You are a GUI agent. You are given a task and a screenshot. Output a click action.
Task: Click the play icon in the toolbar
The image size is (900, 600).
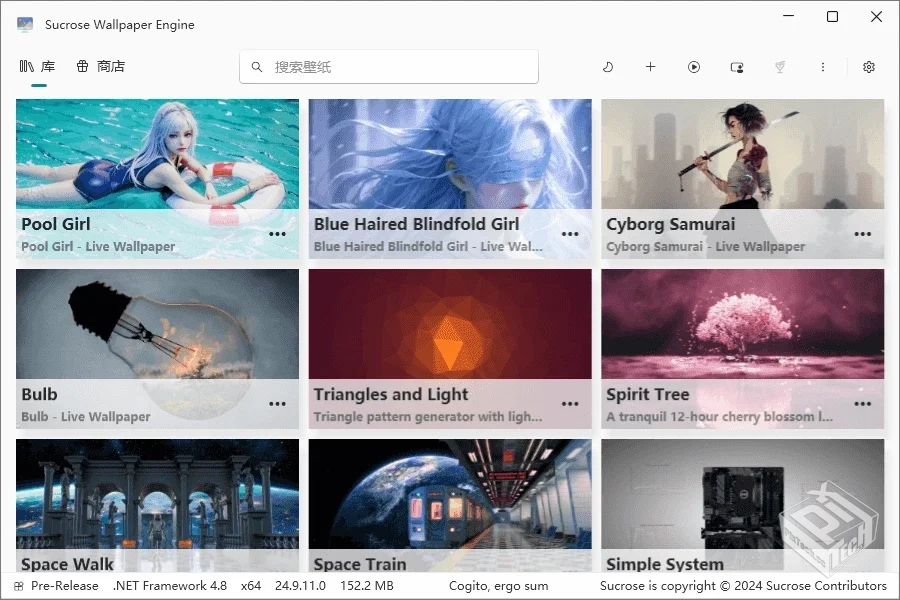tap(694, 66)
